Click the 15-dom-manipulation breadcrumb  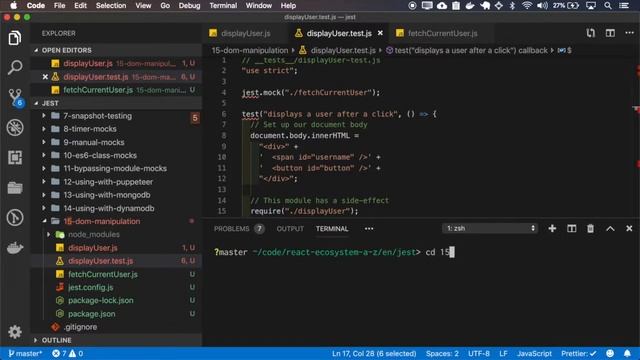250,50
